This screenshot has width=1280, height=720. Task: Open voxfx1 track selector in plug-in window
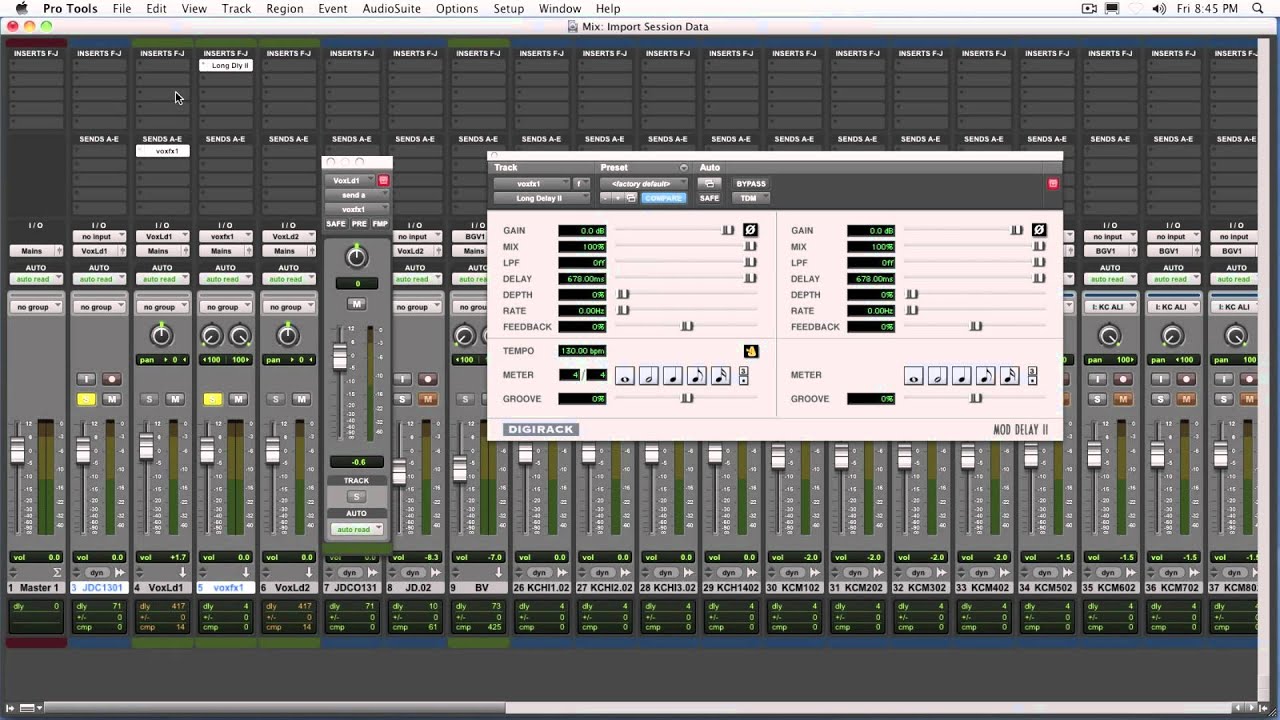531,184
